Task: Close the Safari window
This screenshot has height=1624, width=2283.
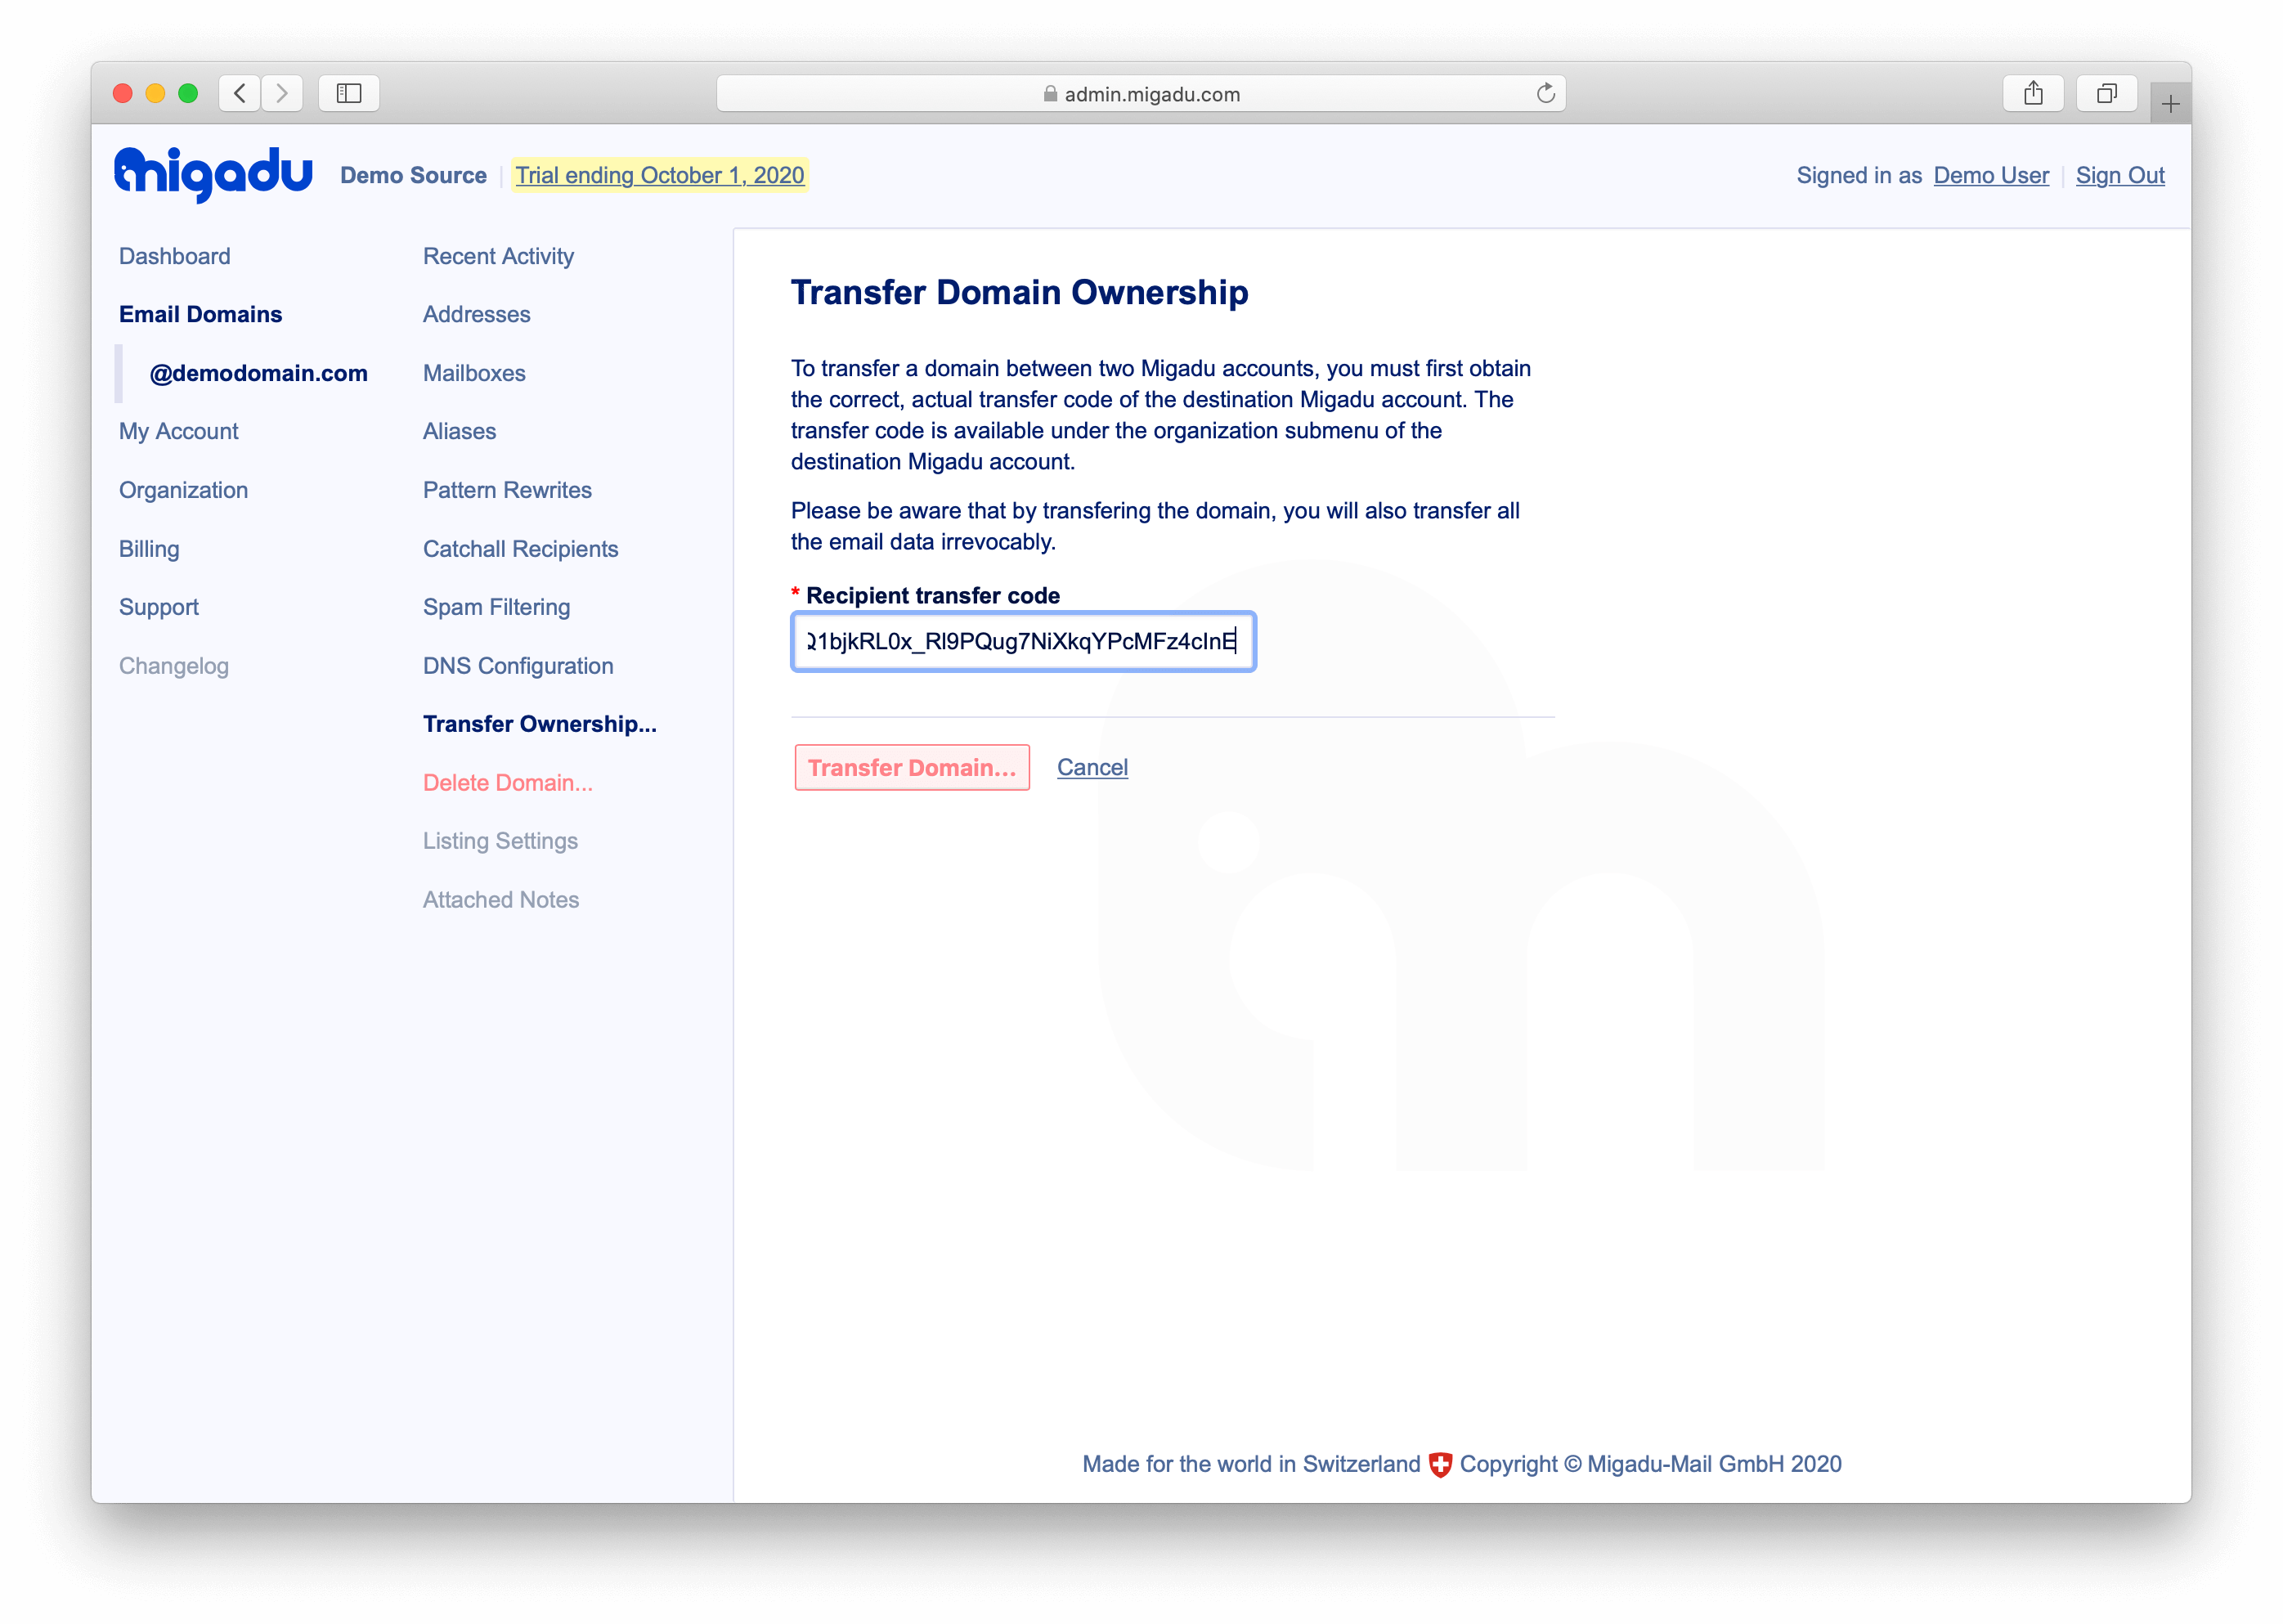Action: [x=123, y=93]
